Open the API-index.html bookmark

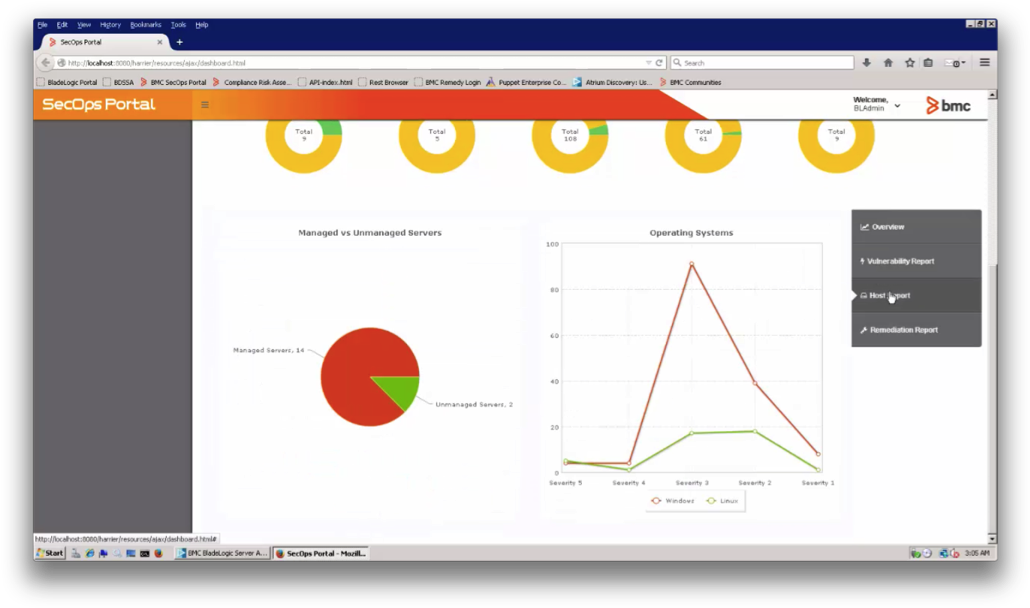[x=325, y=83]
